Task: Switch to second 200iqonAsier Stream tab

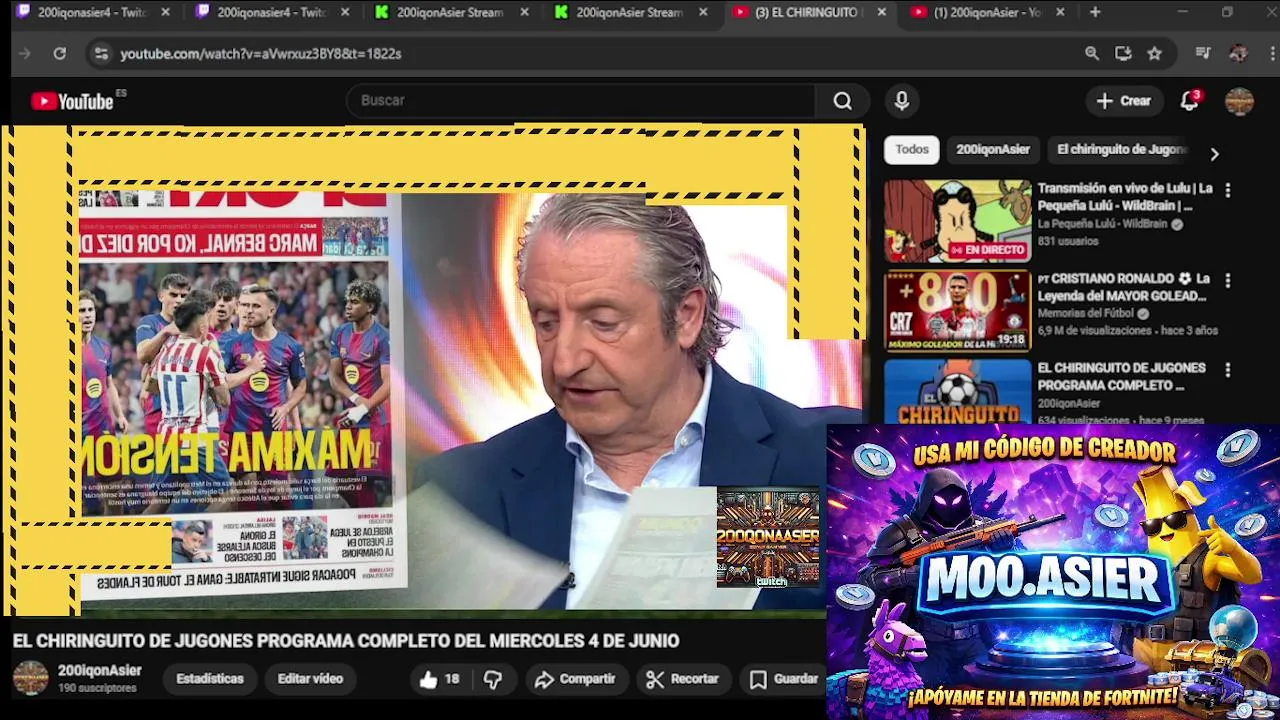Action: [x=630, y=12]
